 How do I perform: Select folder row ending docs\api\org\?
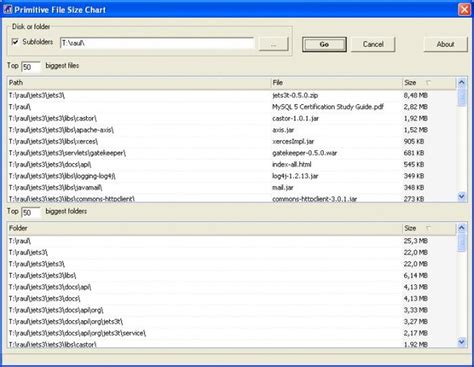point(232,310)
